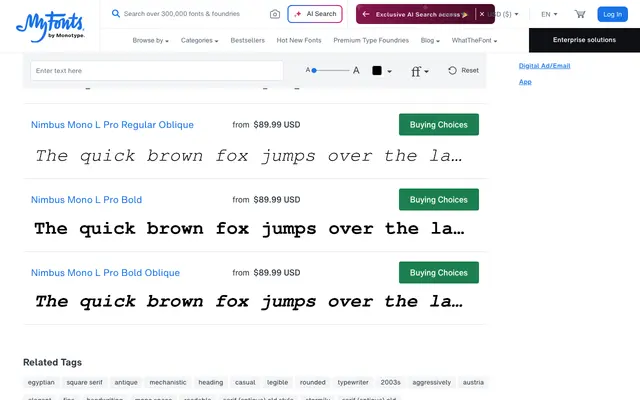Open the ff ligatures options dropdown
Screen dimensions: 640x400
tap(420, 71)
